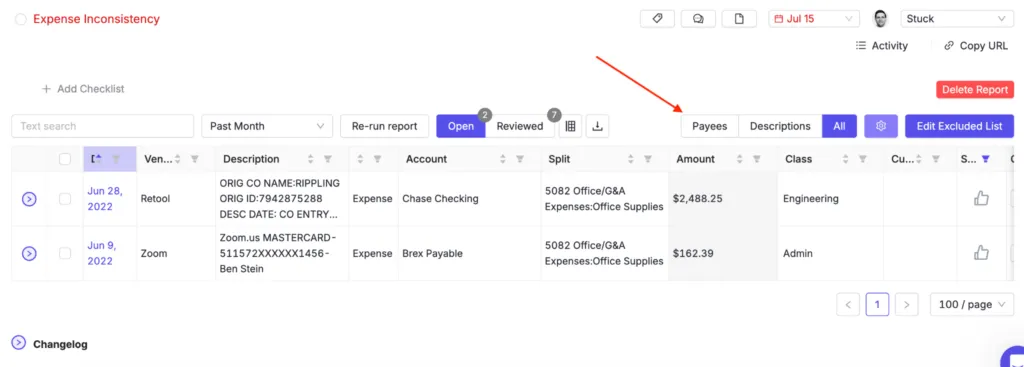Expand the Retool row
The image size is (1024, 367).
(29, 199)
